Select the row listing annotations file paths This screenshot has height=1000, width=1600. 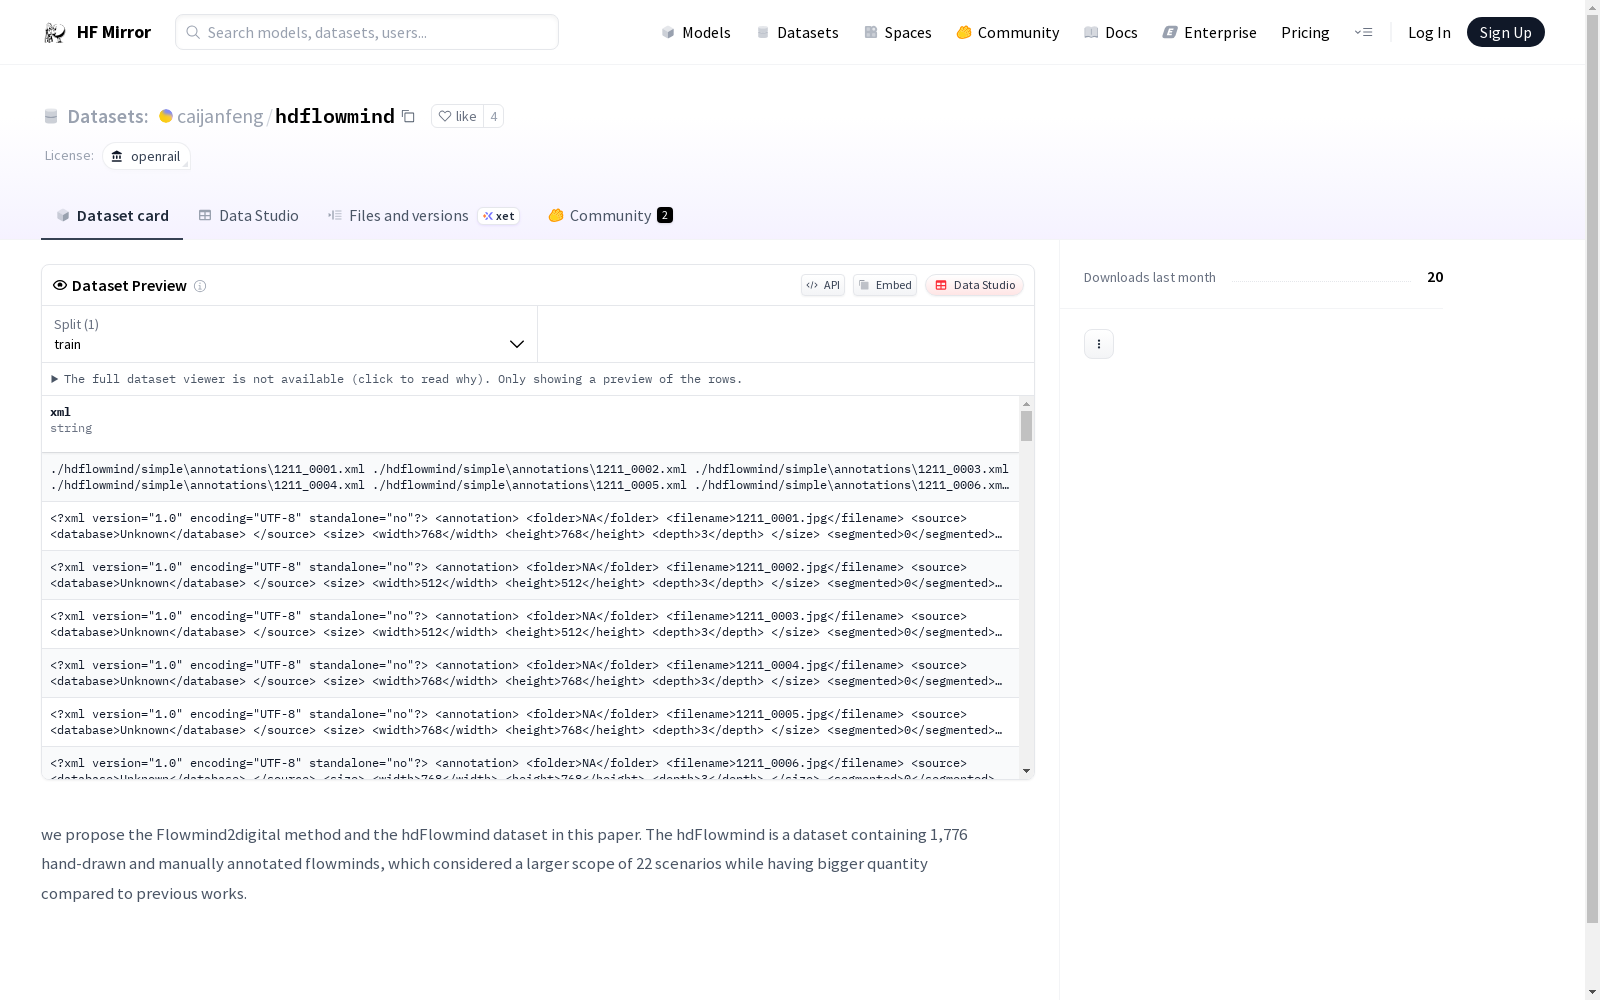530,477
